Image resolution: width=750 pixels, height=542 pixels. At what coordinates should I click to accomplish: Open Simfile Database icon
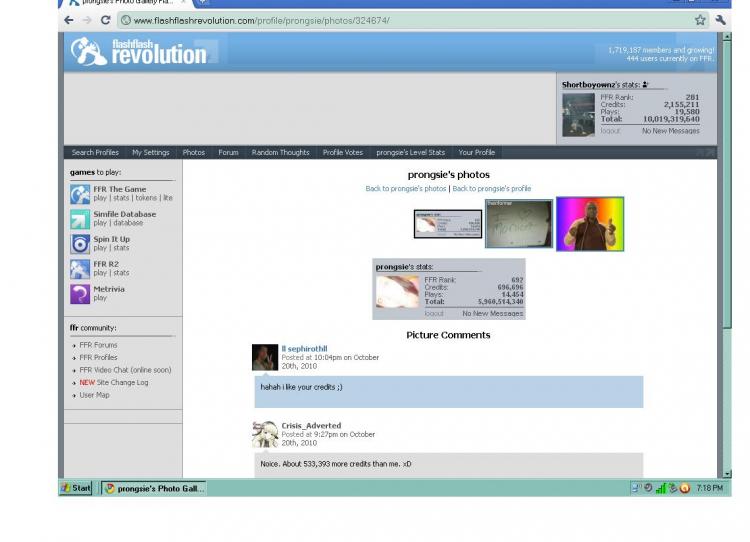[80, 219]
